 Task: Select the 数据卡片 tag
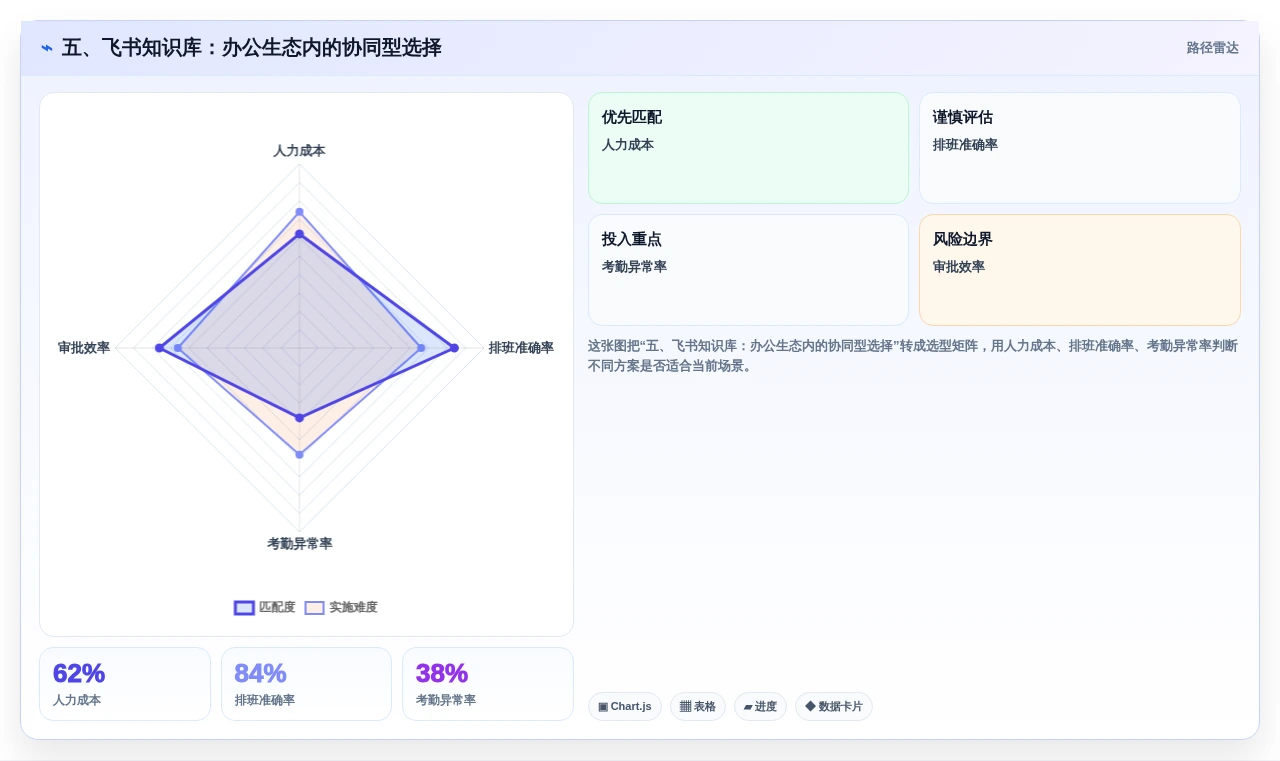click(834, 706)
